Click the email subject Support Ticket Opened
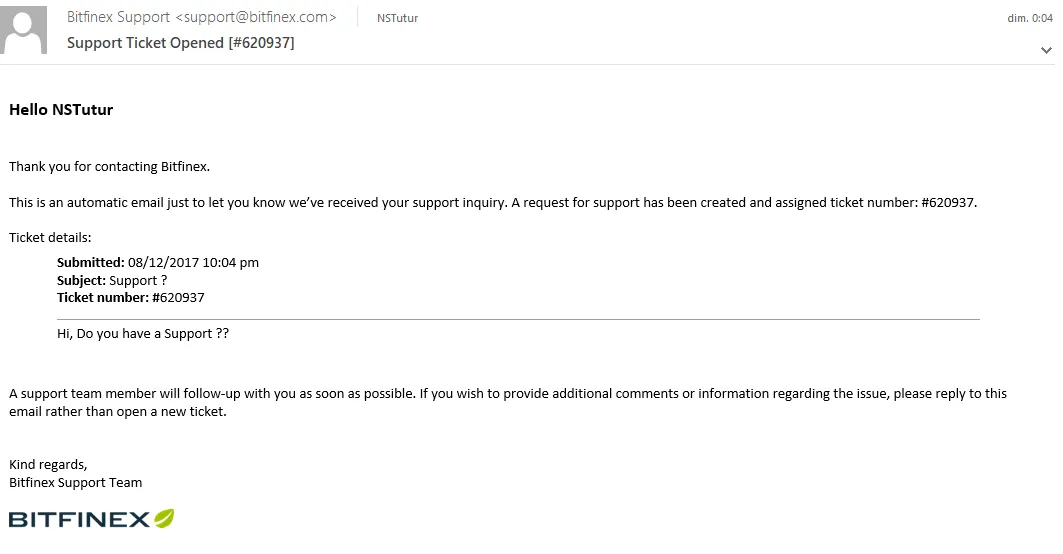The height and width of the screenshot is (554, 1063). (x=180, y=43)
